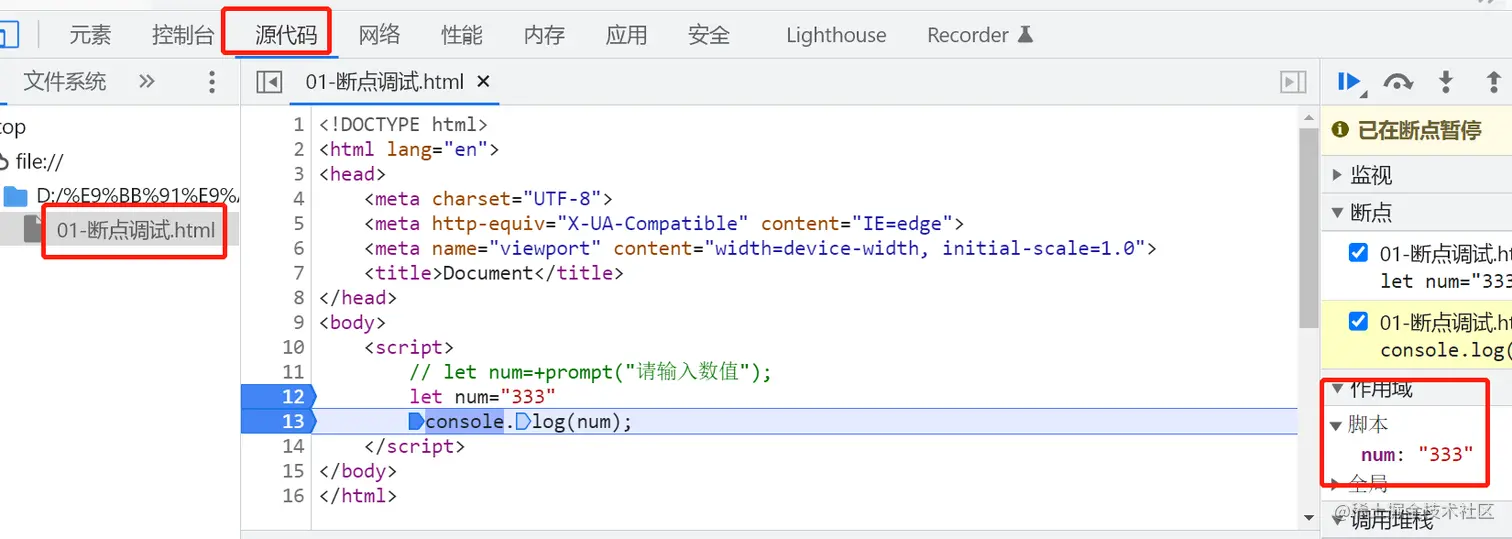Click the meta charset="UTF-8" line

click(488, 199)
